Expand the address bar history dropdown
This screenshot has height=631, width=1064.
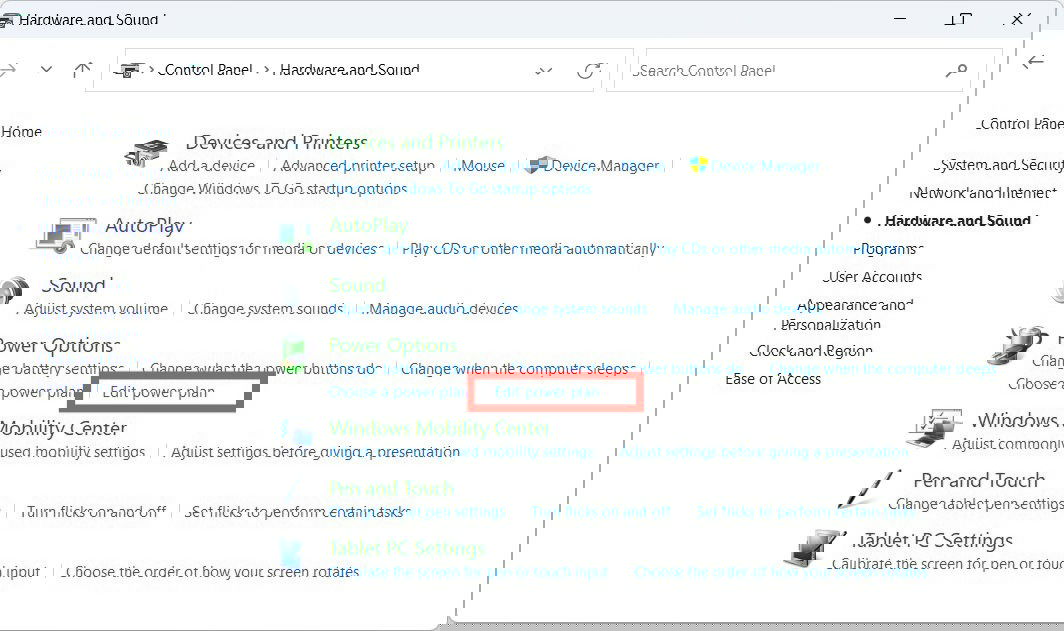click(544, 70)
